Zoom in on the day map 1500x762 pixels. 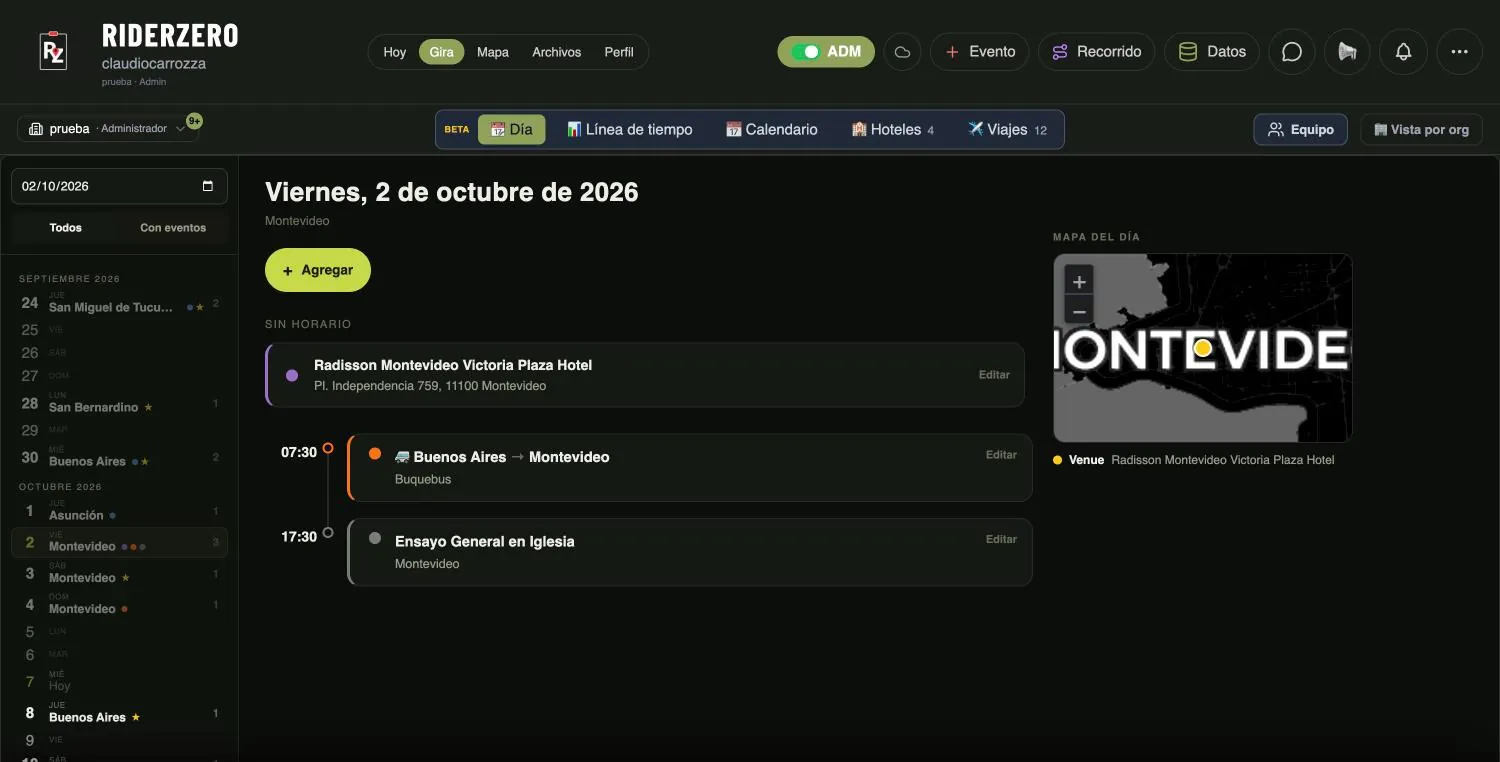(x=1079, y=282)
